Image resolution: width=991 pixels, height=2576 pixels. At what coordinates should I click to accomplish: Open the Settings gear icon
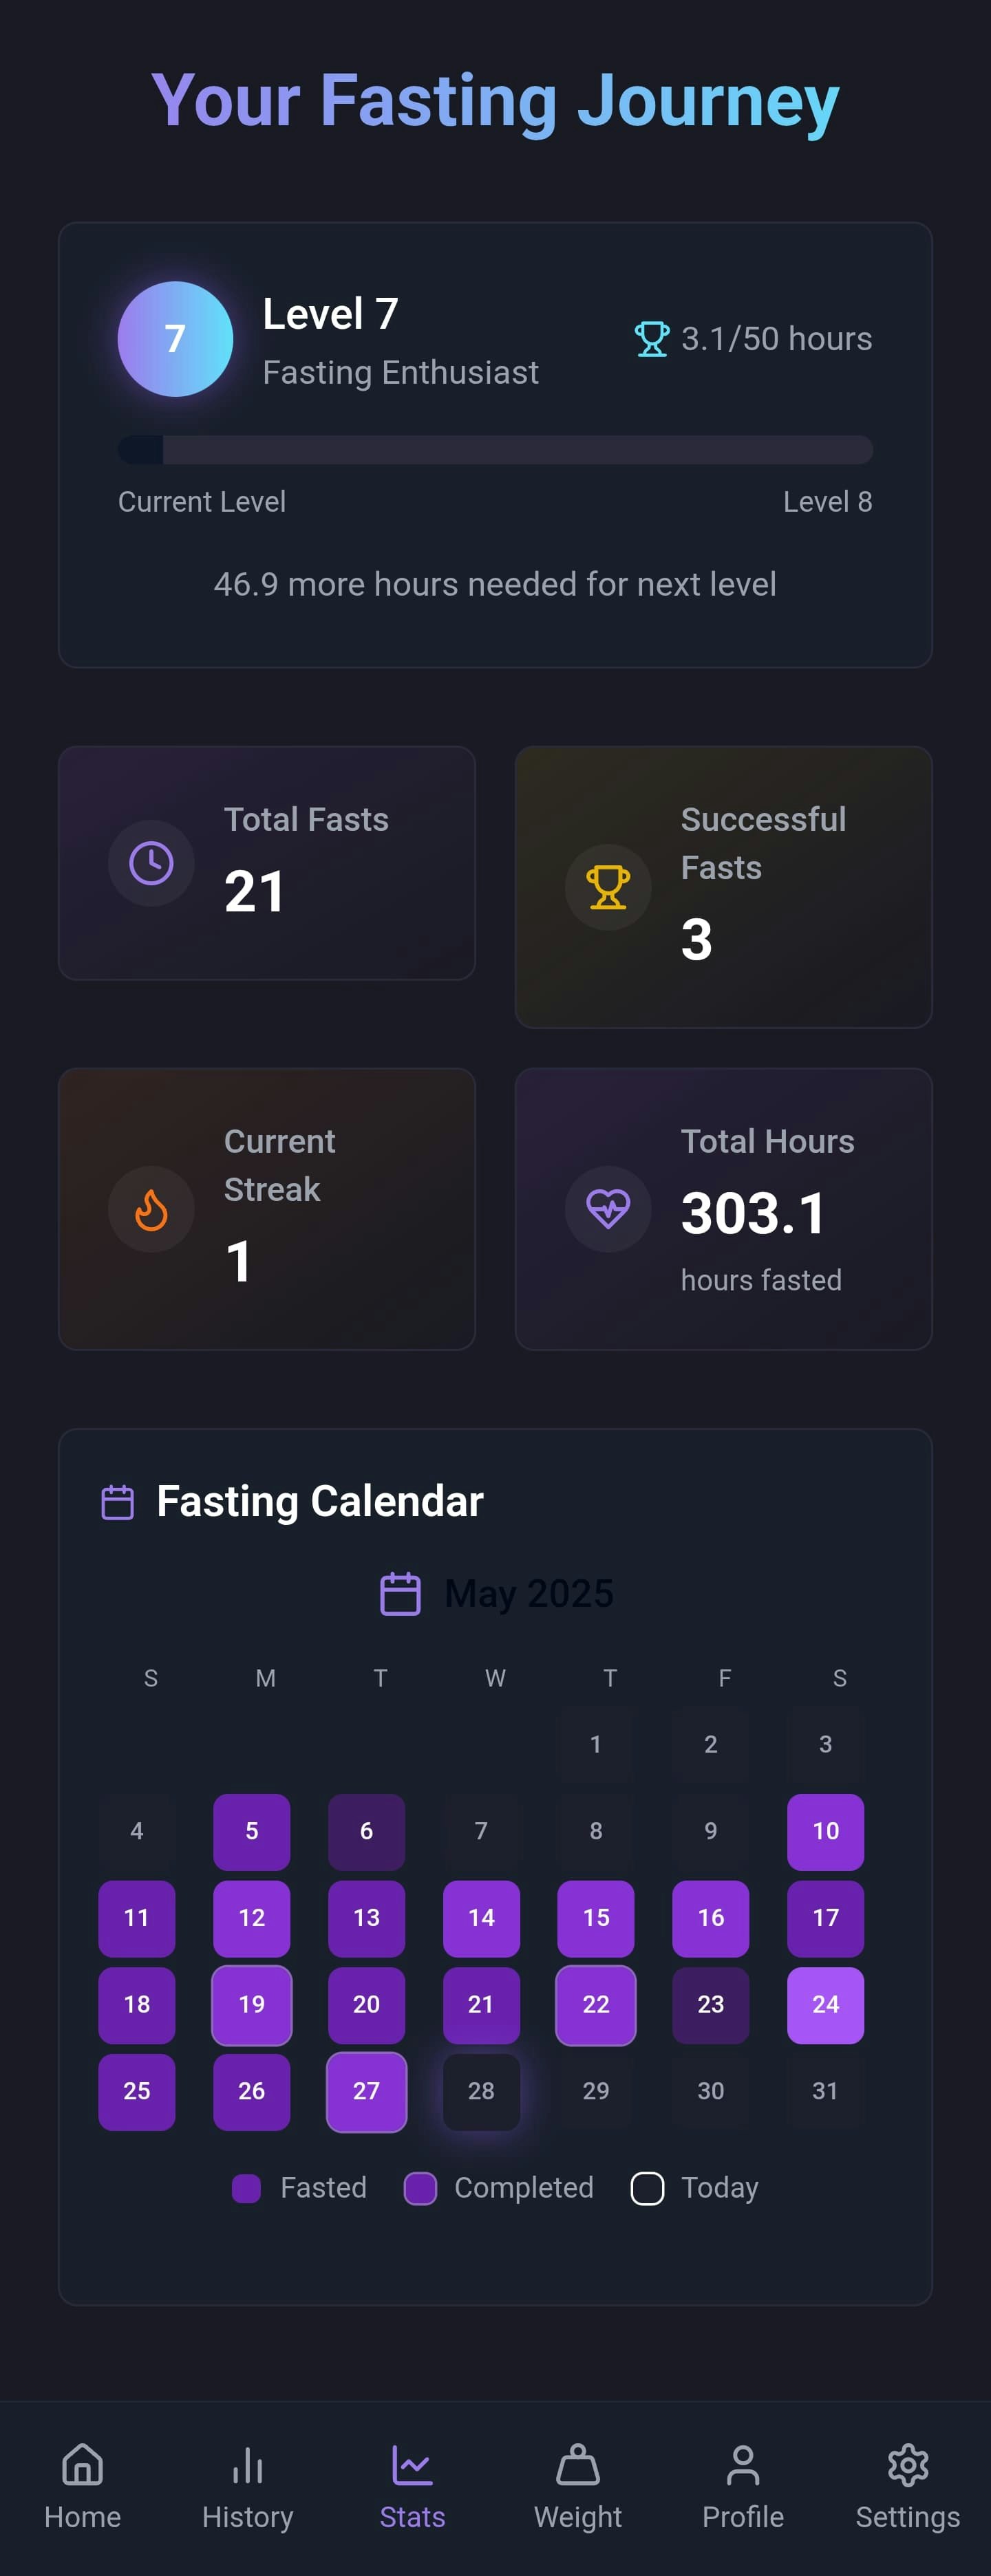[908, 2465]
